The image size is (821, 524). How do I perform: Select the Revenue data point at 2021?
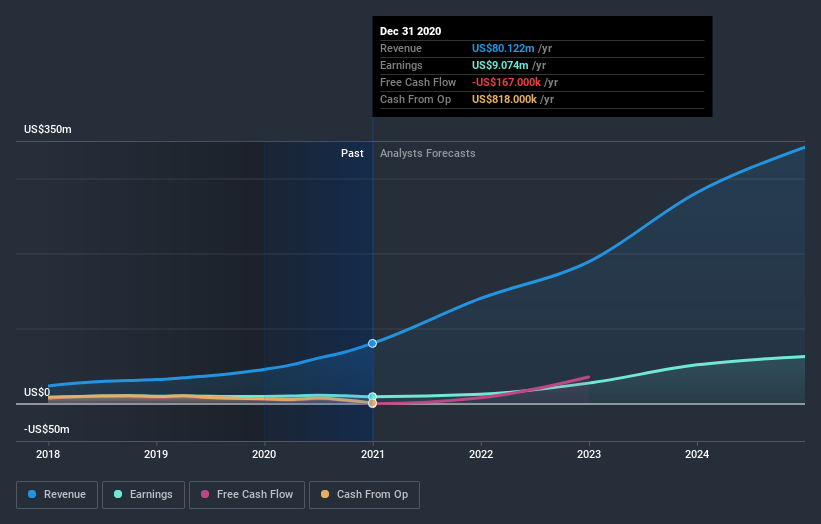point(372,343)
